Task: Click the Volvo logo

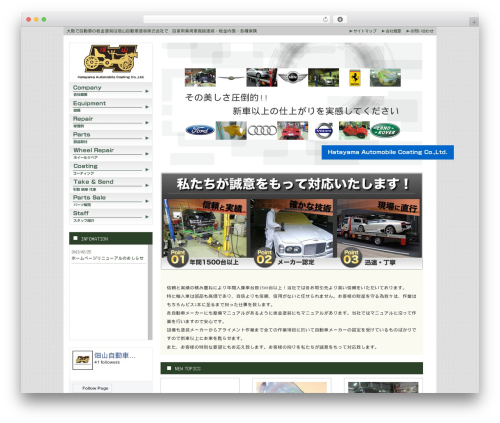Action: 324,130
